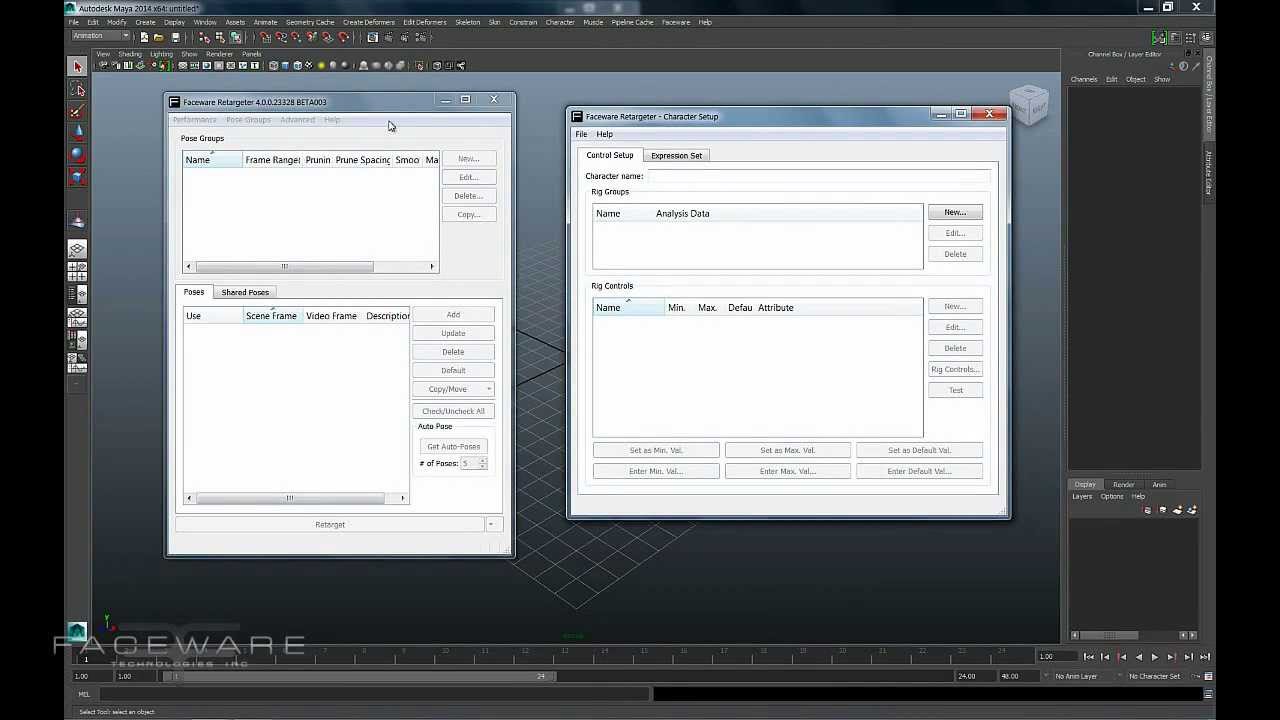Toggle Snap to curves magnet icon
This screenshot has height=720, width=1280.
[x=282, y=37]
